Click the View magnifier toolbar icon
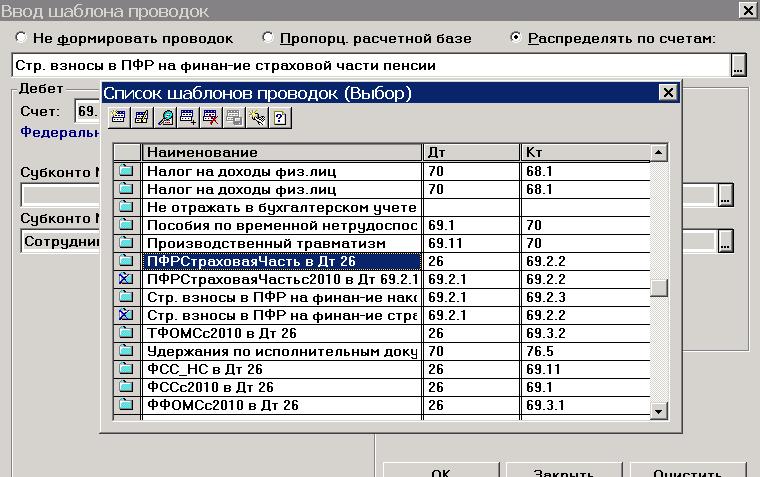Screen dimensions: 760x477 coord(165,117)
